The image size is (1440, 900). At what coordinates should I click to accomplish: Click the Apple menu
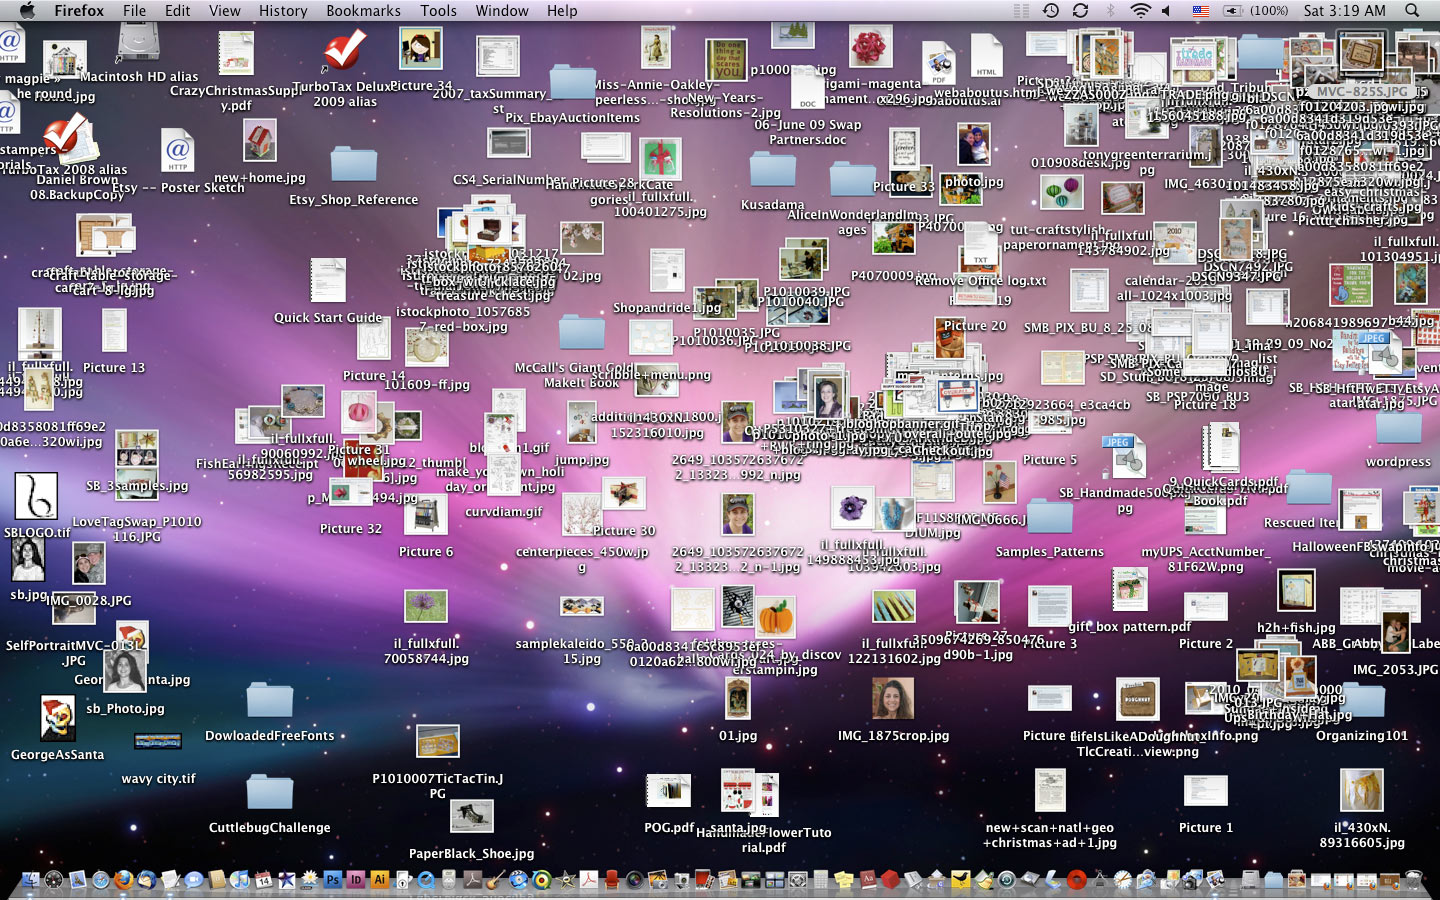point(27,11)
